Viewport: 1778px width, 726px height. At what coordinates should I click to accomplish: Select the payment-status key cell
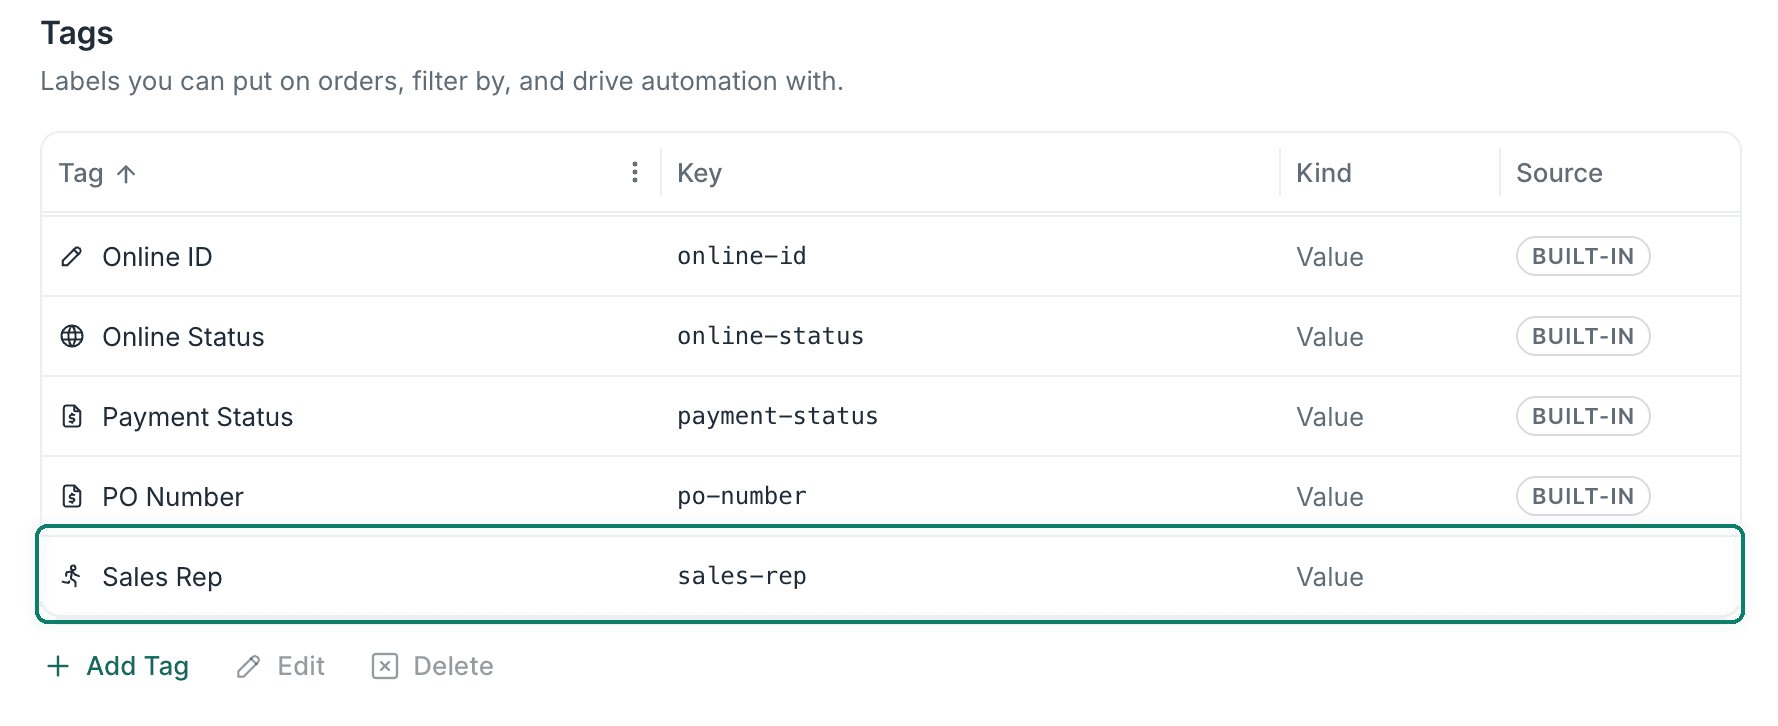[777, 417]
